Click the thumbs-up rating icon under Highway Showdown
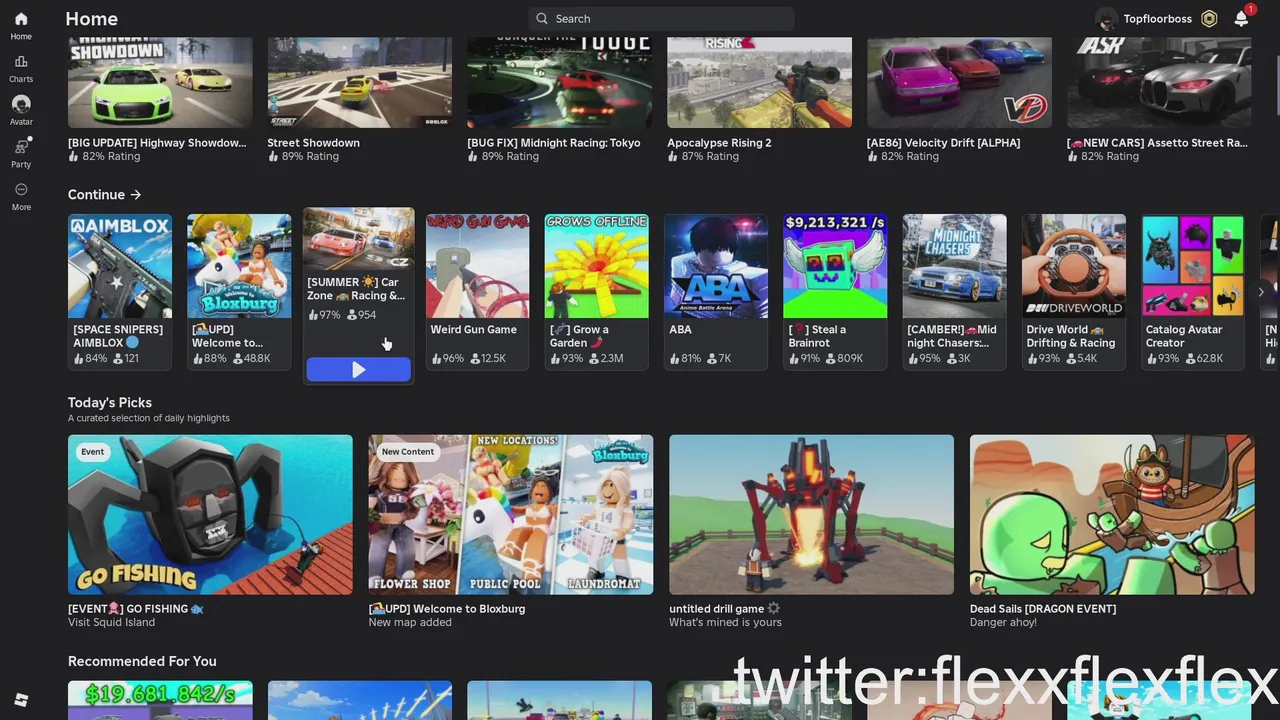 coord(73,156)
